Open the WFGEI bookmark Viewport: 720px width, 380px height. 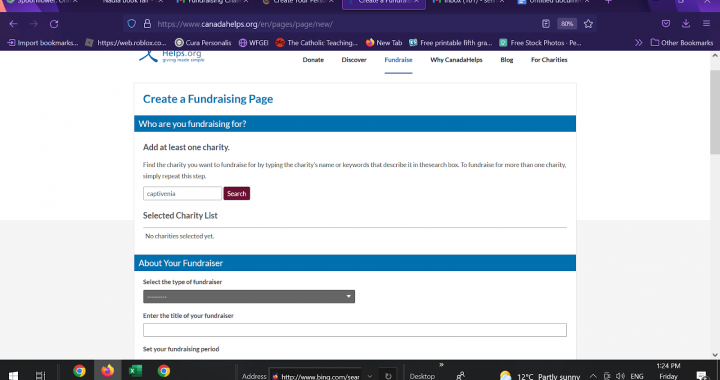[253, 43]
